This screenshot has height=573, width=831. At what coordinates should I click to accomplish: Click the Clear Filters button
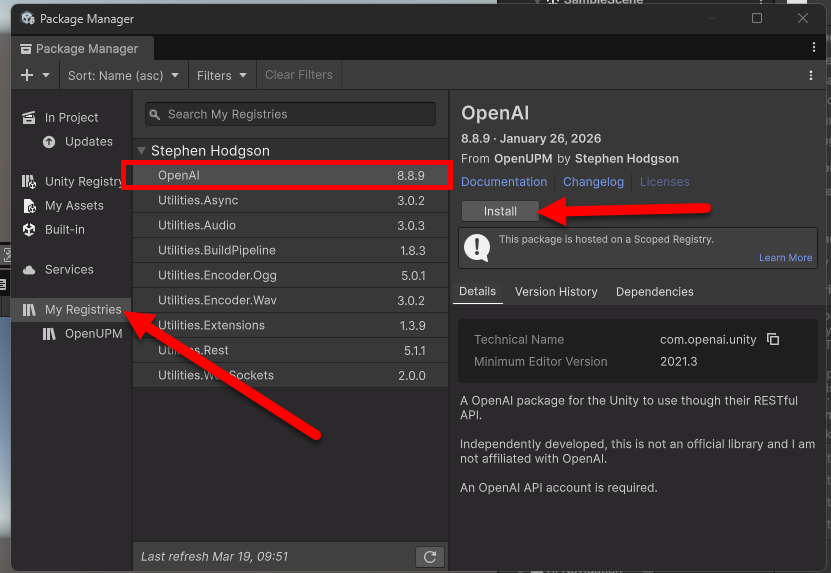299,75
